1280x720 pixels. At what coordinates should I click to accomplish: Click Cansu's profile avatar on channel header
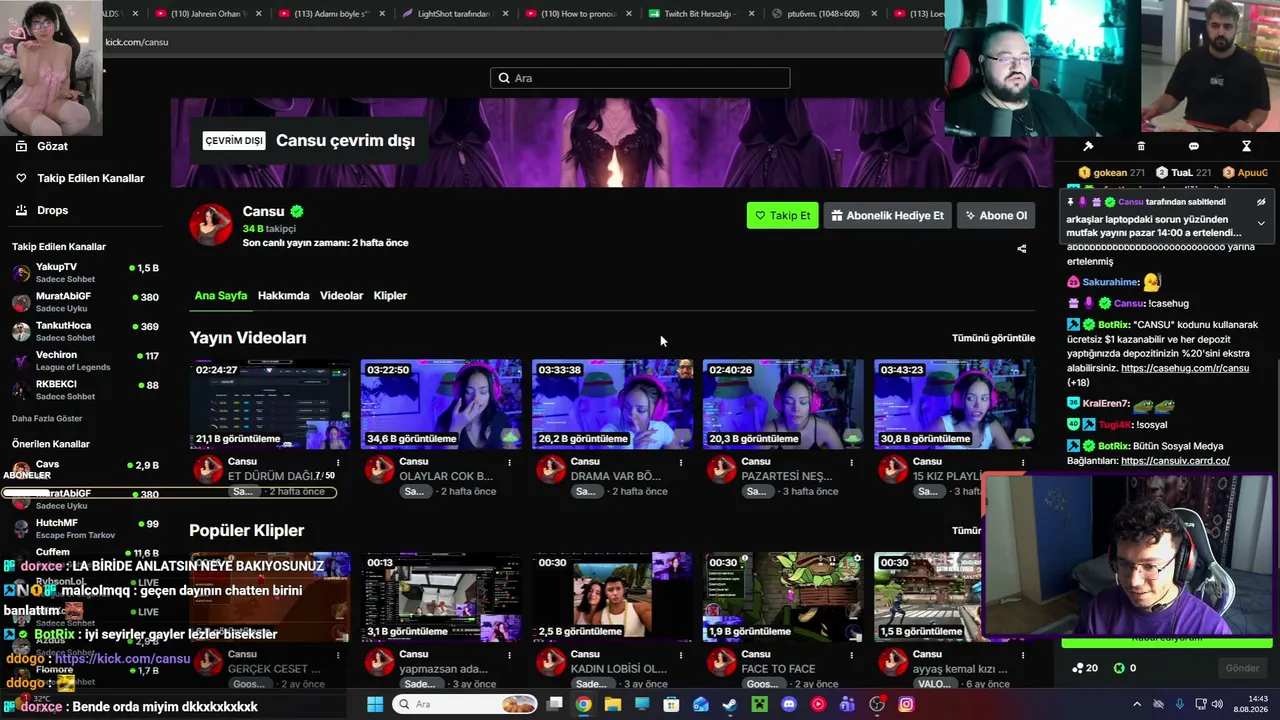point(211,225)
